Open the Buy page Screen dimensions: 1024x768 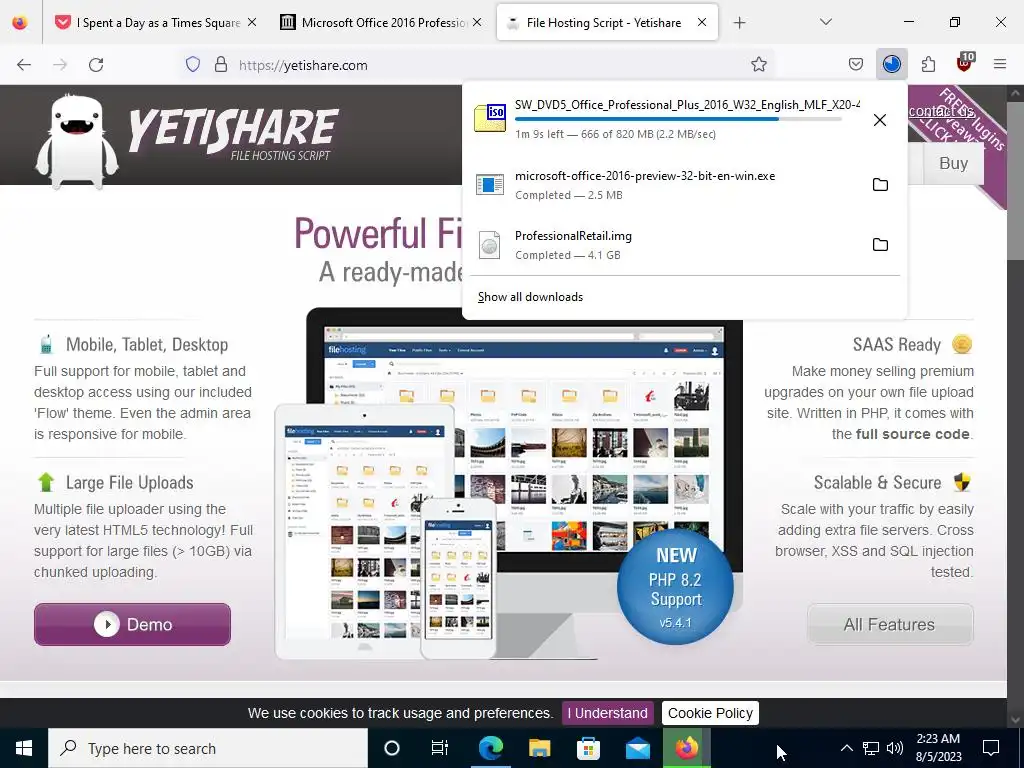coord(953,163)
